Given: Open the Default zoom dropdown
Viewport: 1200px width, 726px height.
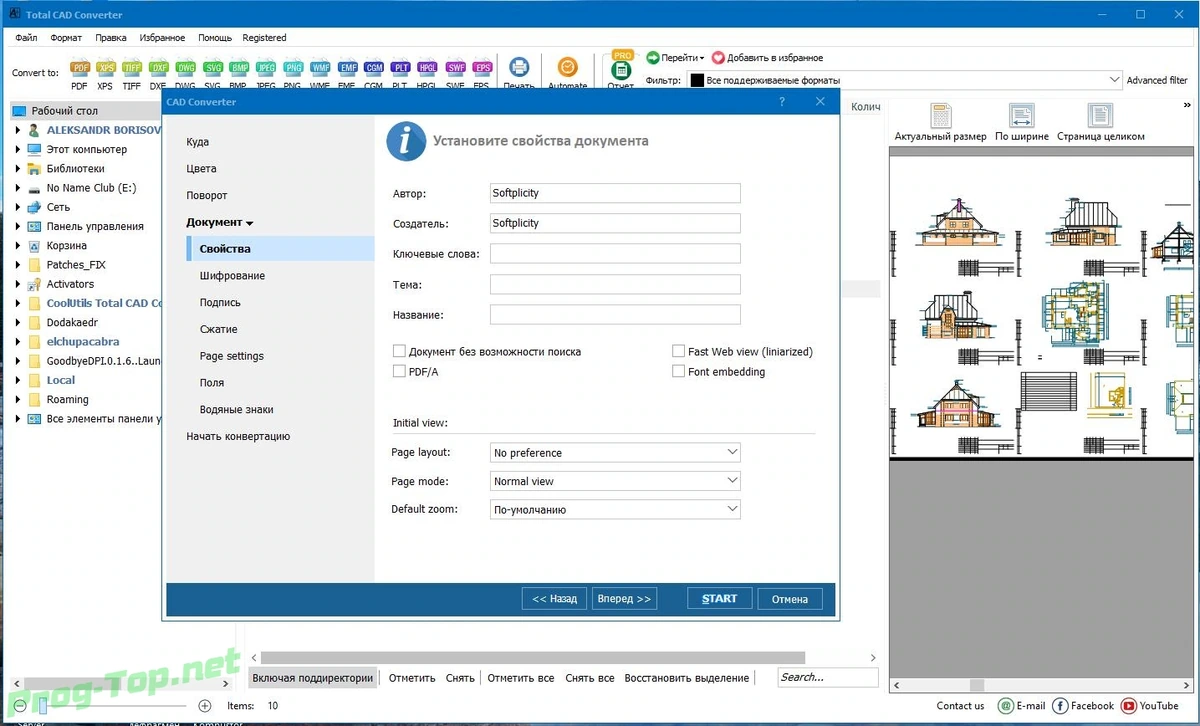Looking at the screenshot, I should click(615, 509).
